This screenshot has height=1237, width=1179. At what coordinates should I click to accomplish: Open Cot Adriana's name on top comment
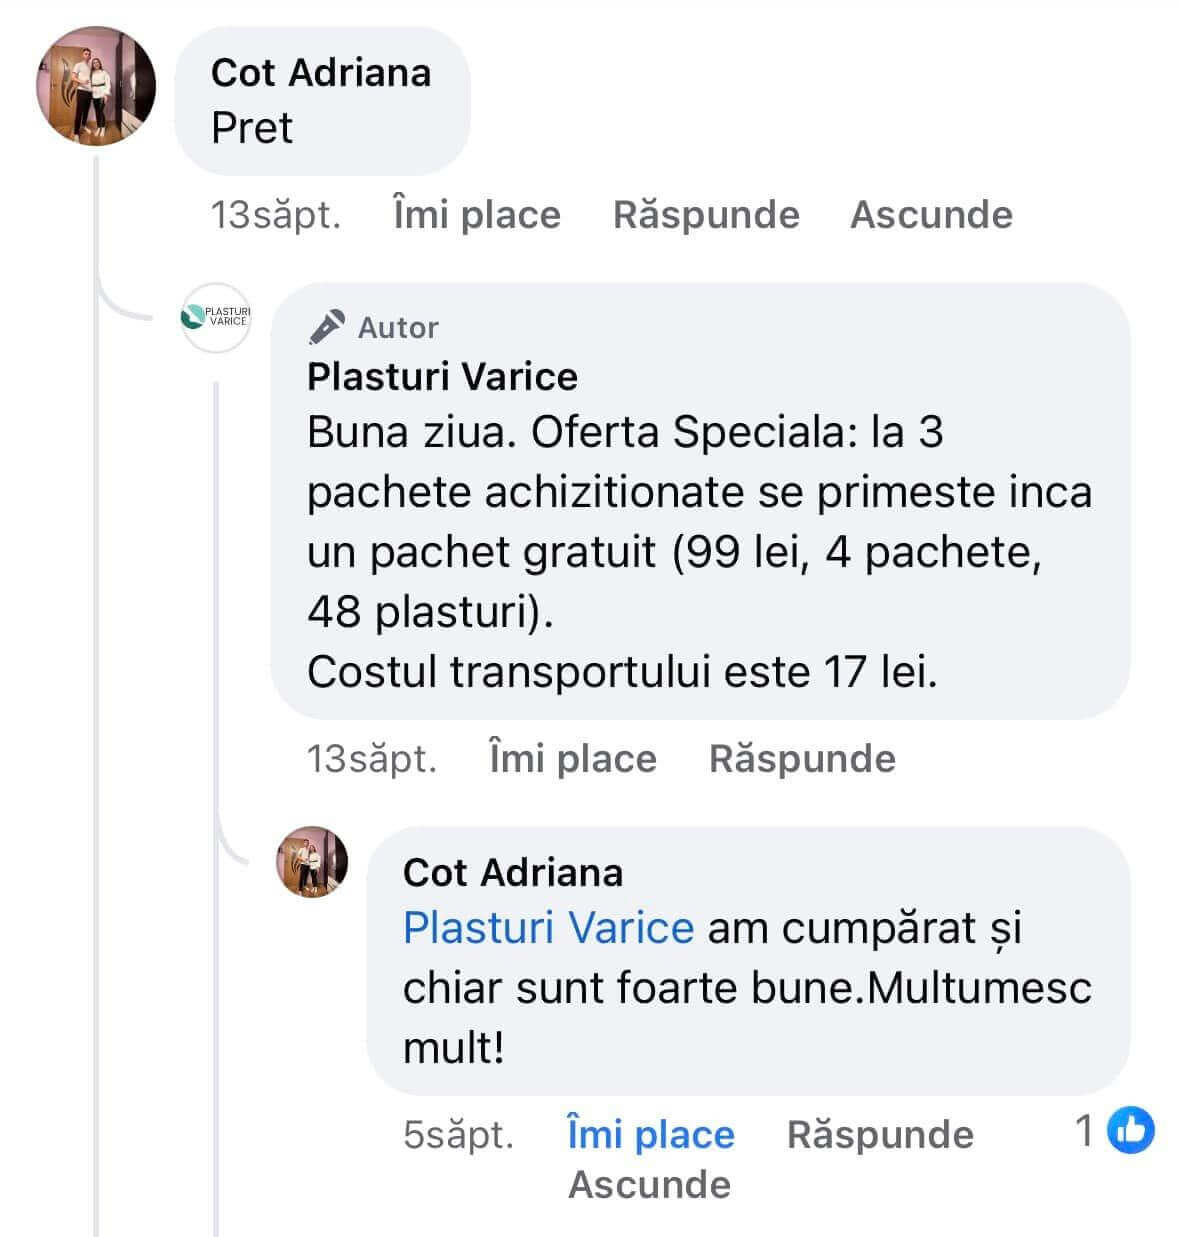point(321,72)
